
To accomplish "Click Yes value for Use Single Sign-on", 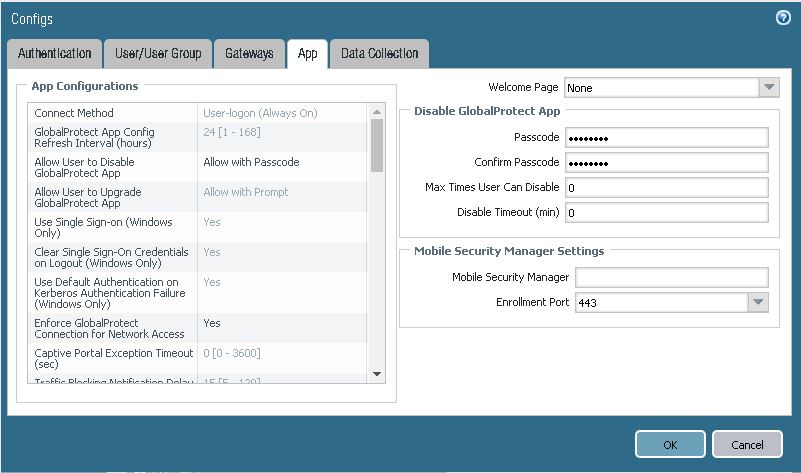I will pos(212,222).
